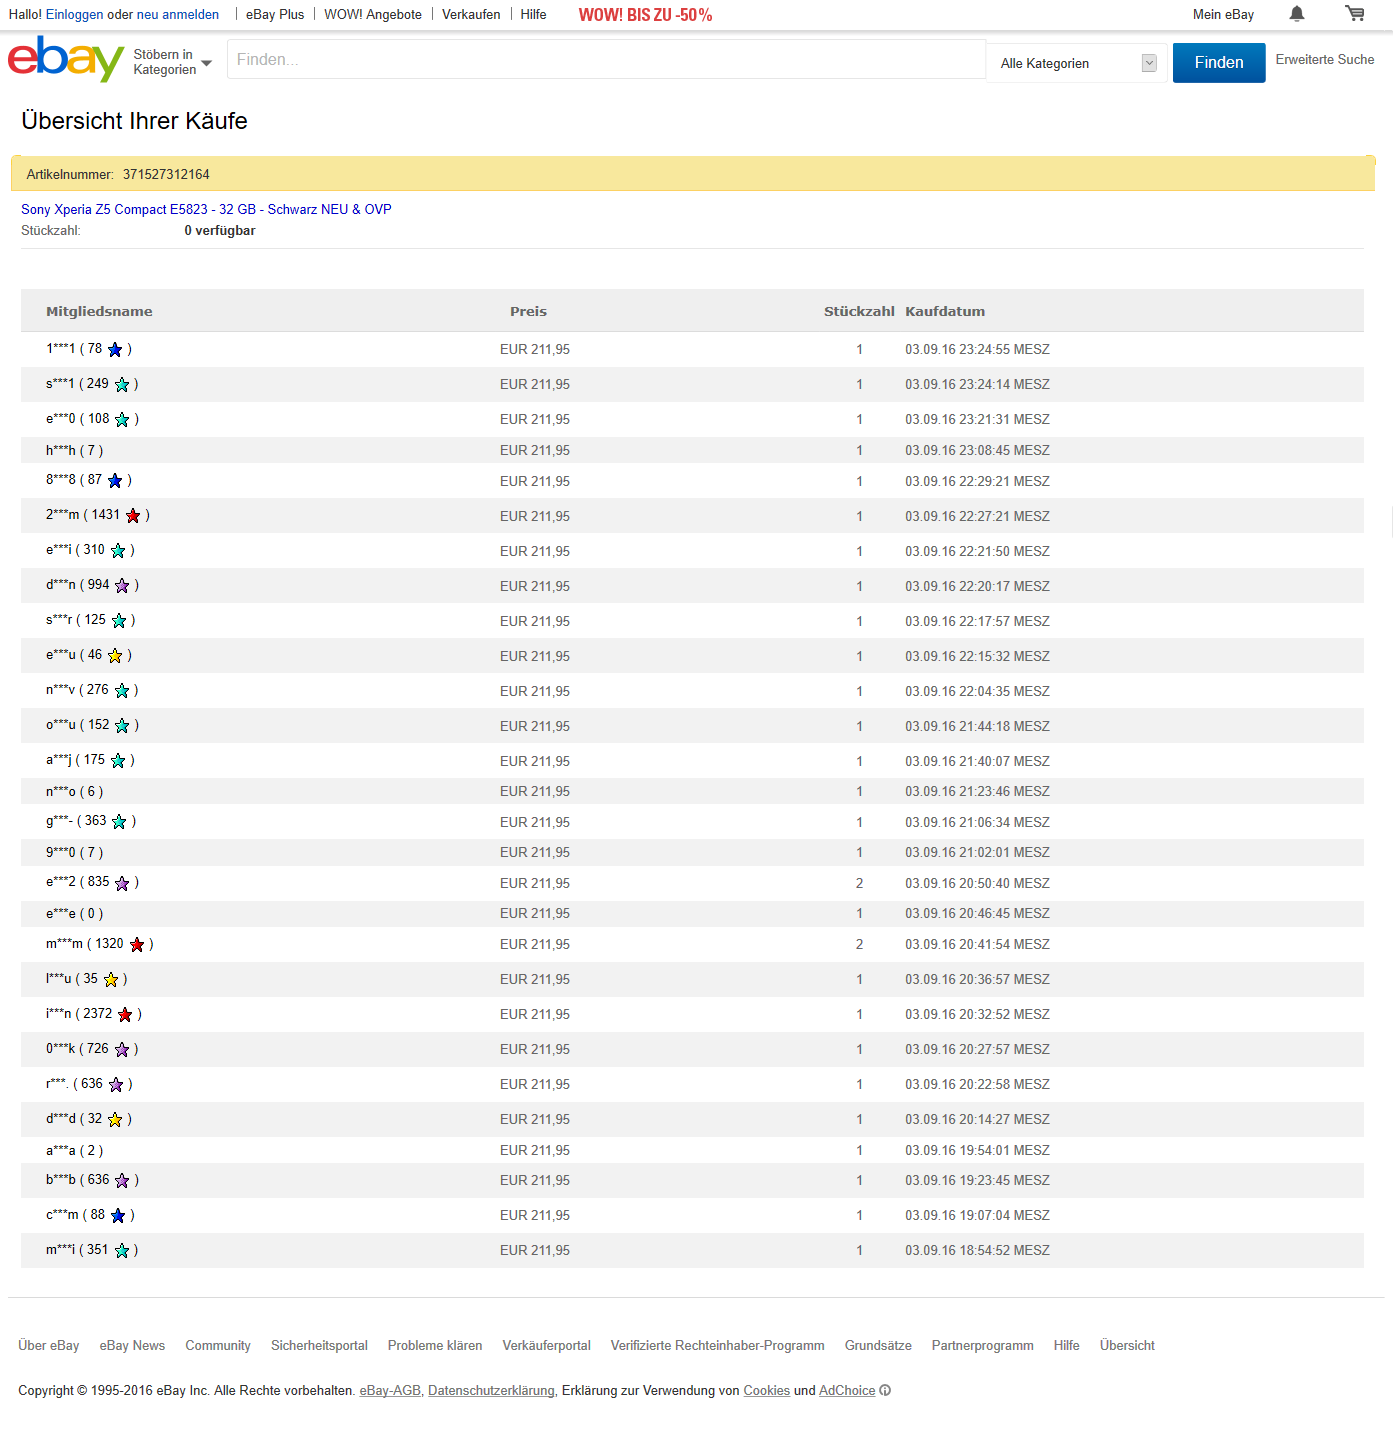Click the Grundsätze footer link
This screenshot has width=1393, height=1447.
click(878, 1345)
